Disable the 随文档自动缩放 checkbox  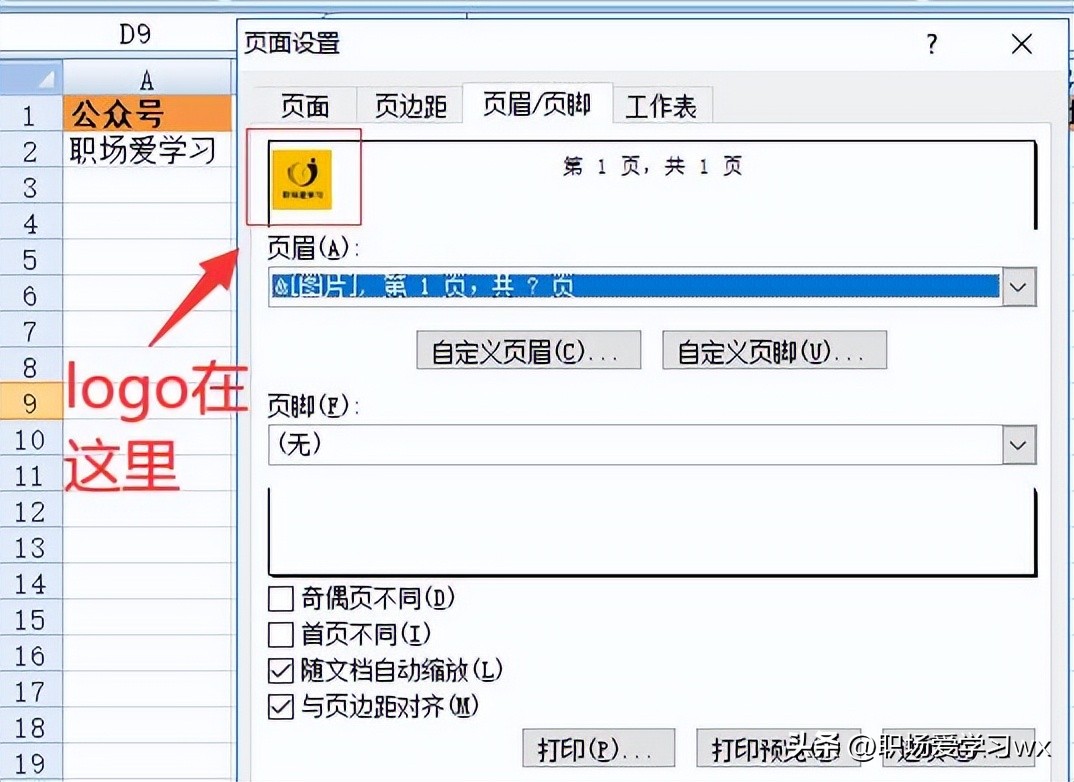pos(279,673)
